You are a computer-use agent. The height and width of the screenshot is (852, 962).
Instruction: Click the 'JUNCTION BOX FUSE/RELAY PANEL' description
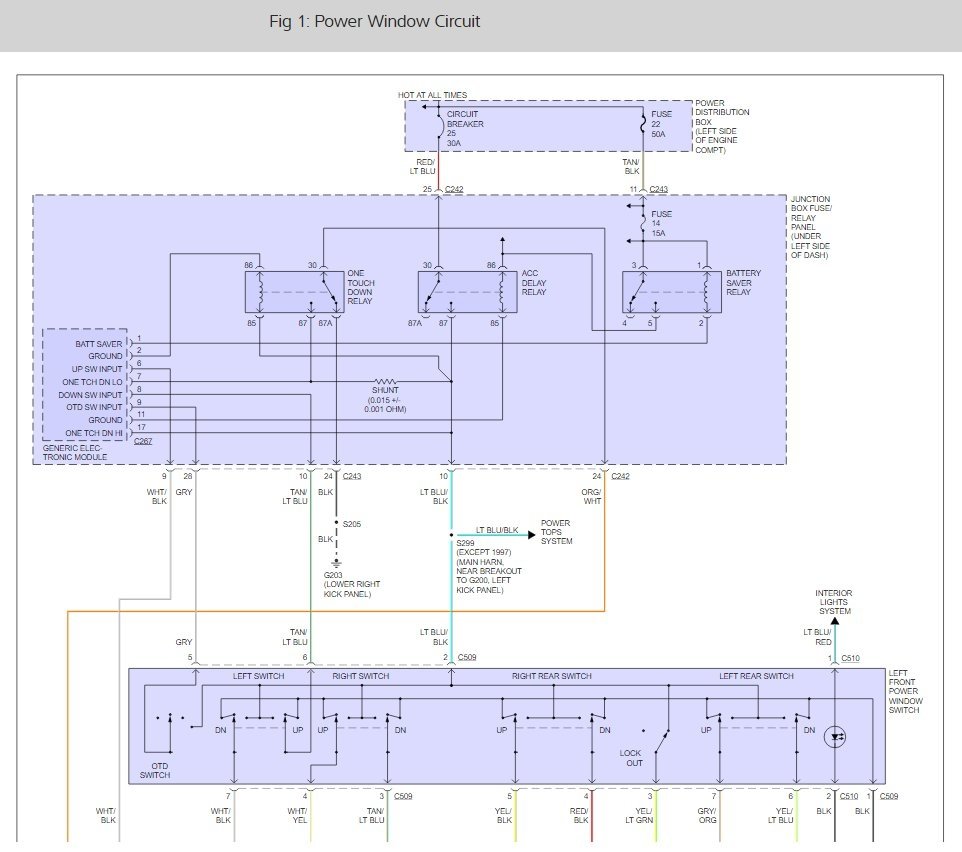tap(811, 227)
